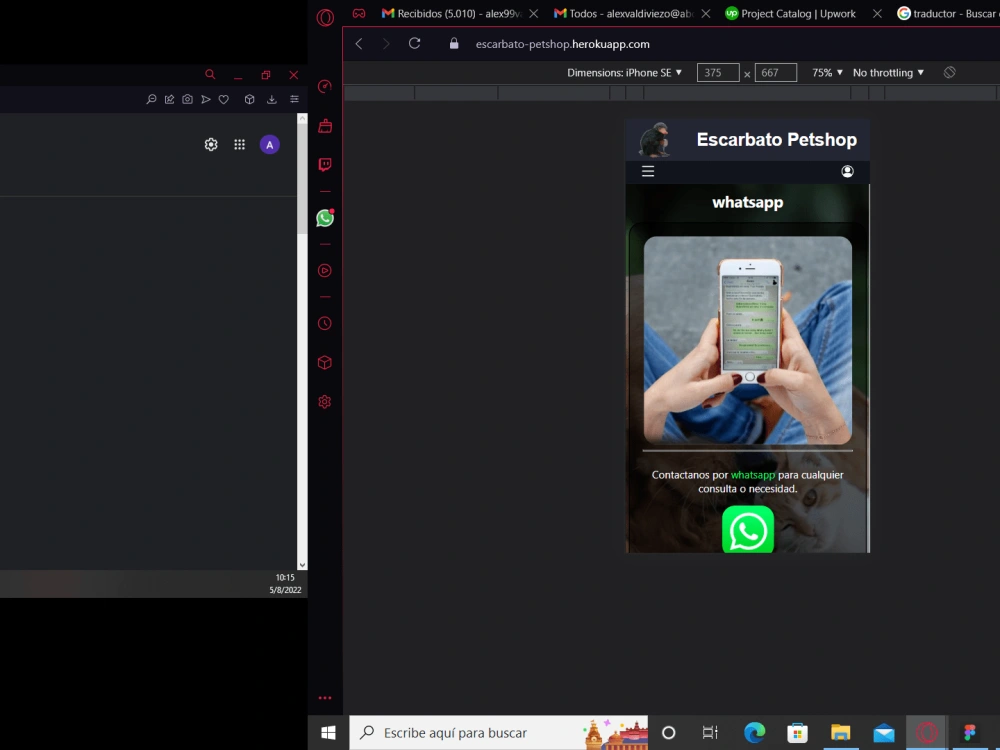Open Twitch panel in sidebar
Screen dimensions: 1000x750
point(325,165)
